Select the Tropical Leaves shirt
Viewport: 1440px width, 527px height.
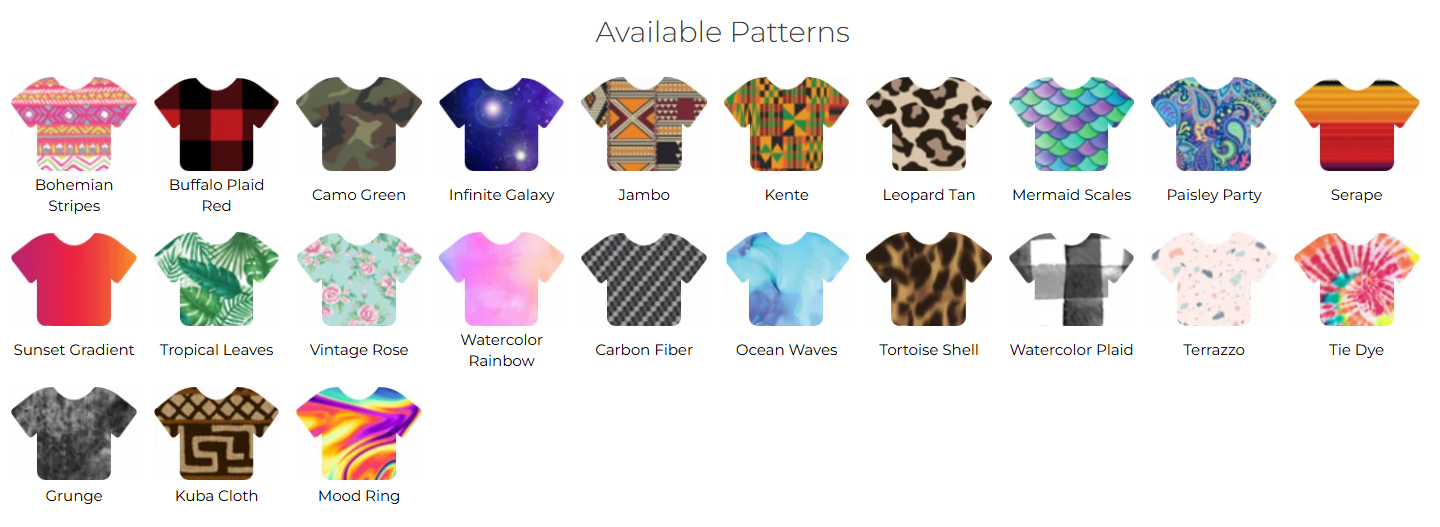pyautogui.click(x=216, y=279)
